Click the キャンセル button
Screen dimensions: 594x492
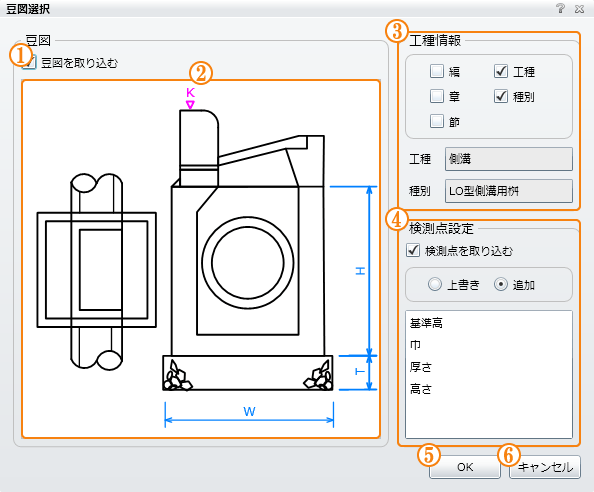[x=545, y=467]
